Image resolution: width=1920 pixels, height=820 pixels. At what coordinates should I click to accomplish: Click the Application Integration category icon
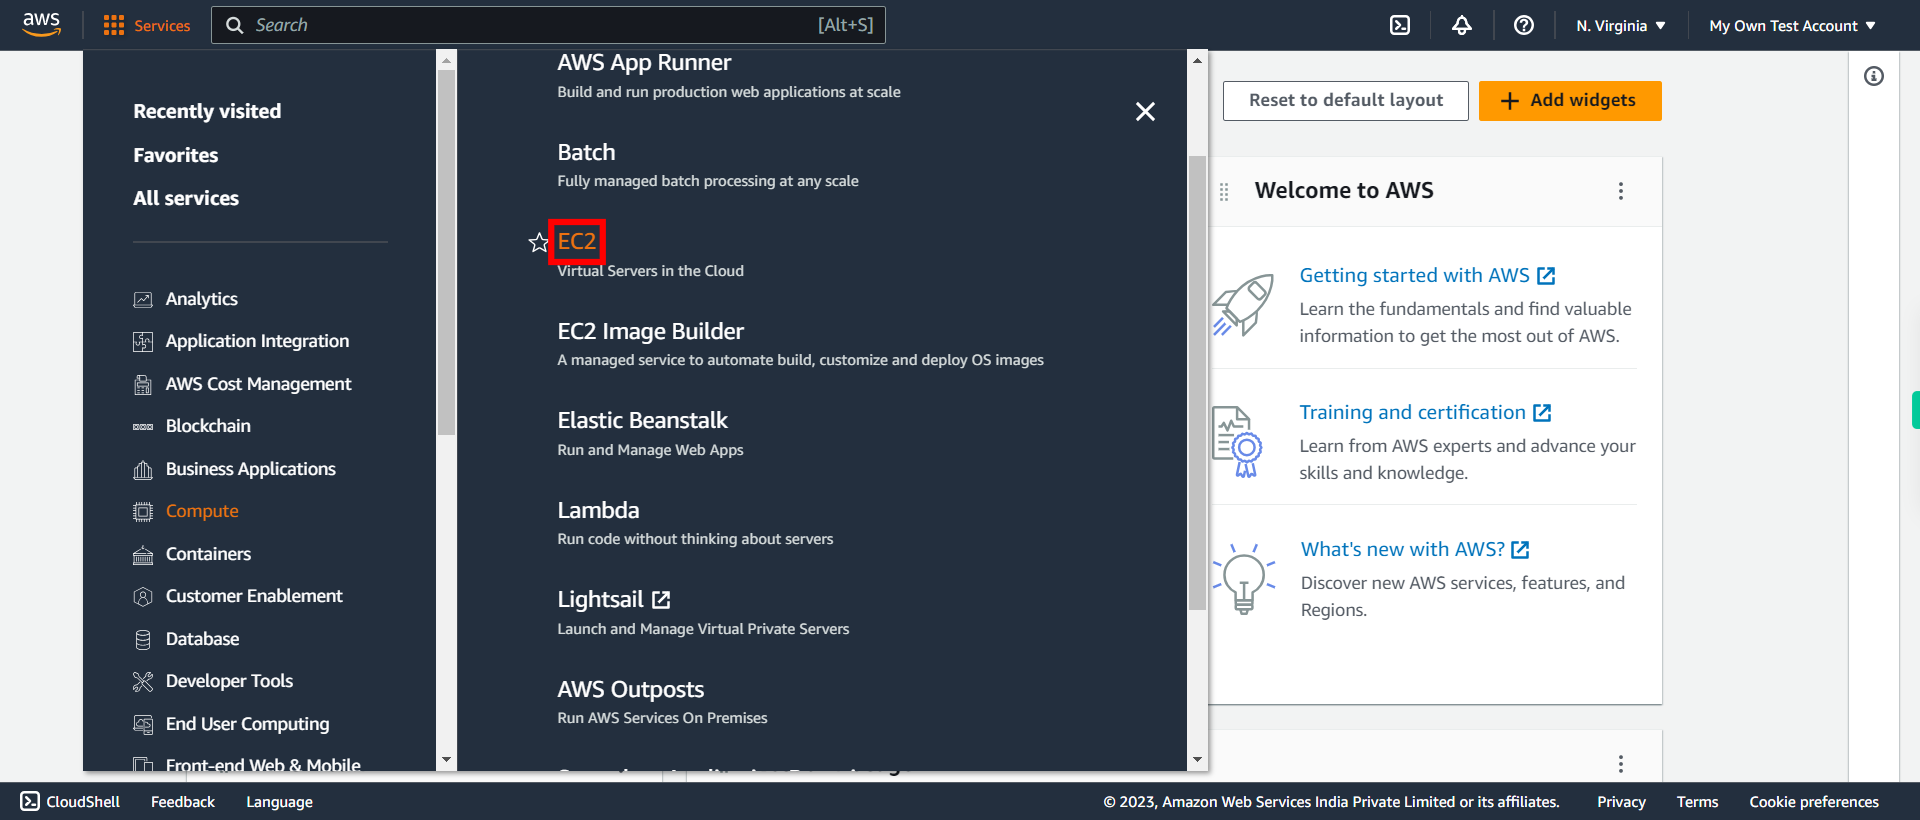click(x=143, y=342)
